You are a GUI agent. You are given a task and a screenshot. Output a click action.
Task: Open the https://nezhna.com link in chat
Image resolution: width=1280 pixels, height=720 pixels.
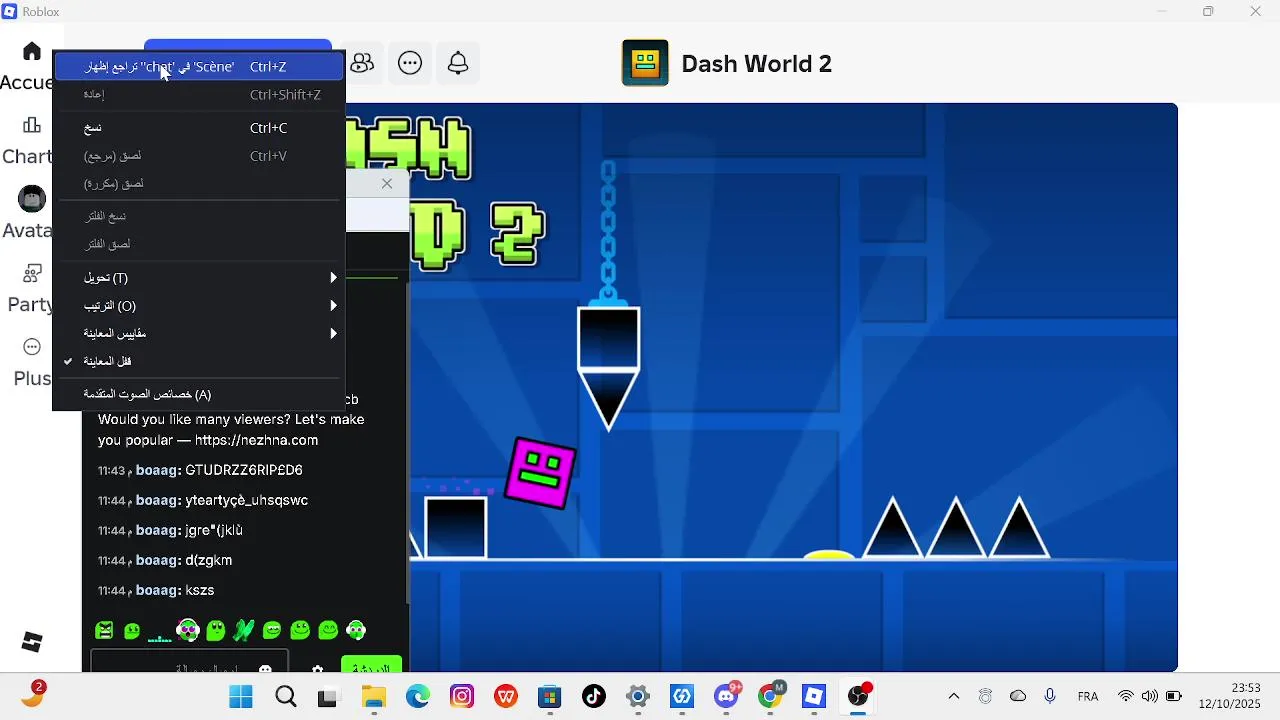(x=257, y=440)
